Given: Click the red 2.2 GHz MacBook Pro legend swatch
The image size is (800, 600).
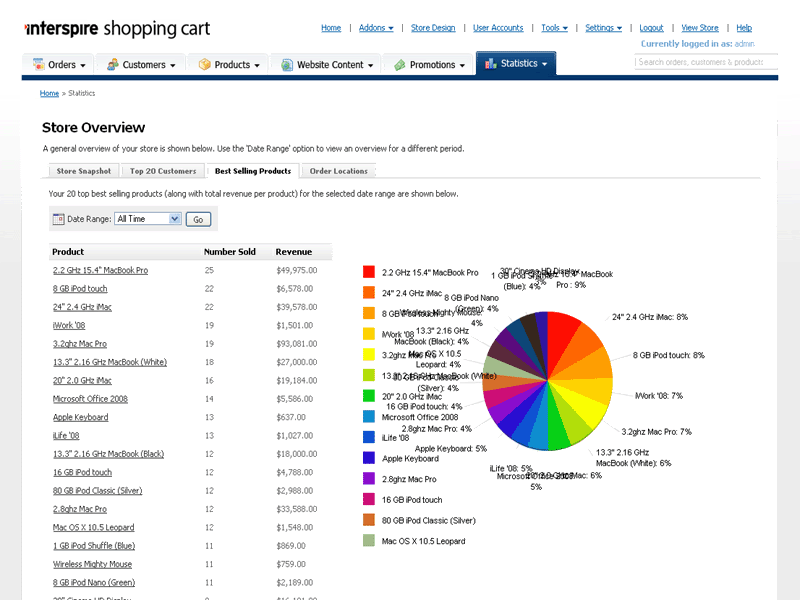Looking at the screenshot, I should click(x=369, y=271).
